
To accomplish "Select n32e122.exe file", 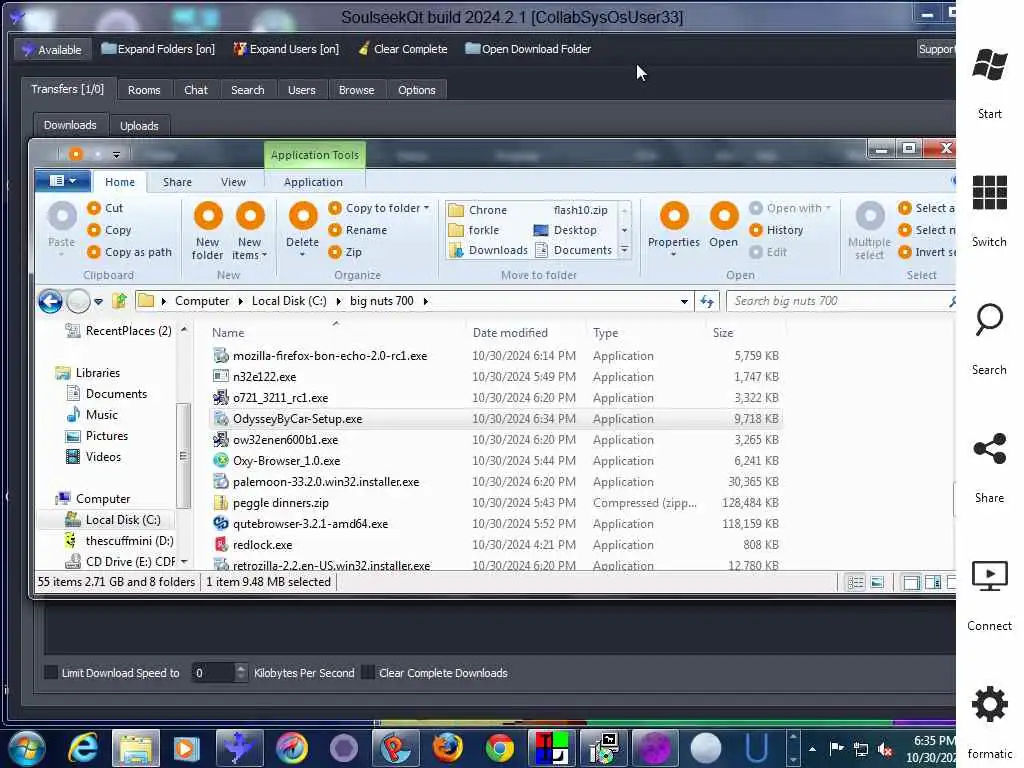I will coord(264,377).
